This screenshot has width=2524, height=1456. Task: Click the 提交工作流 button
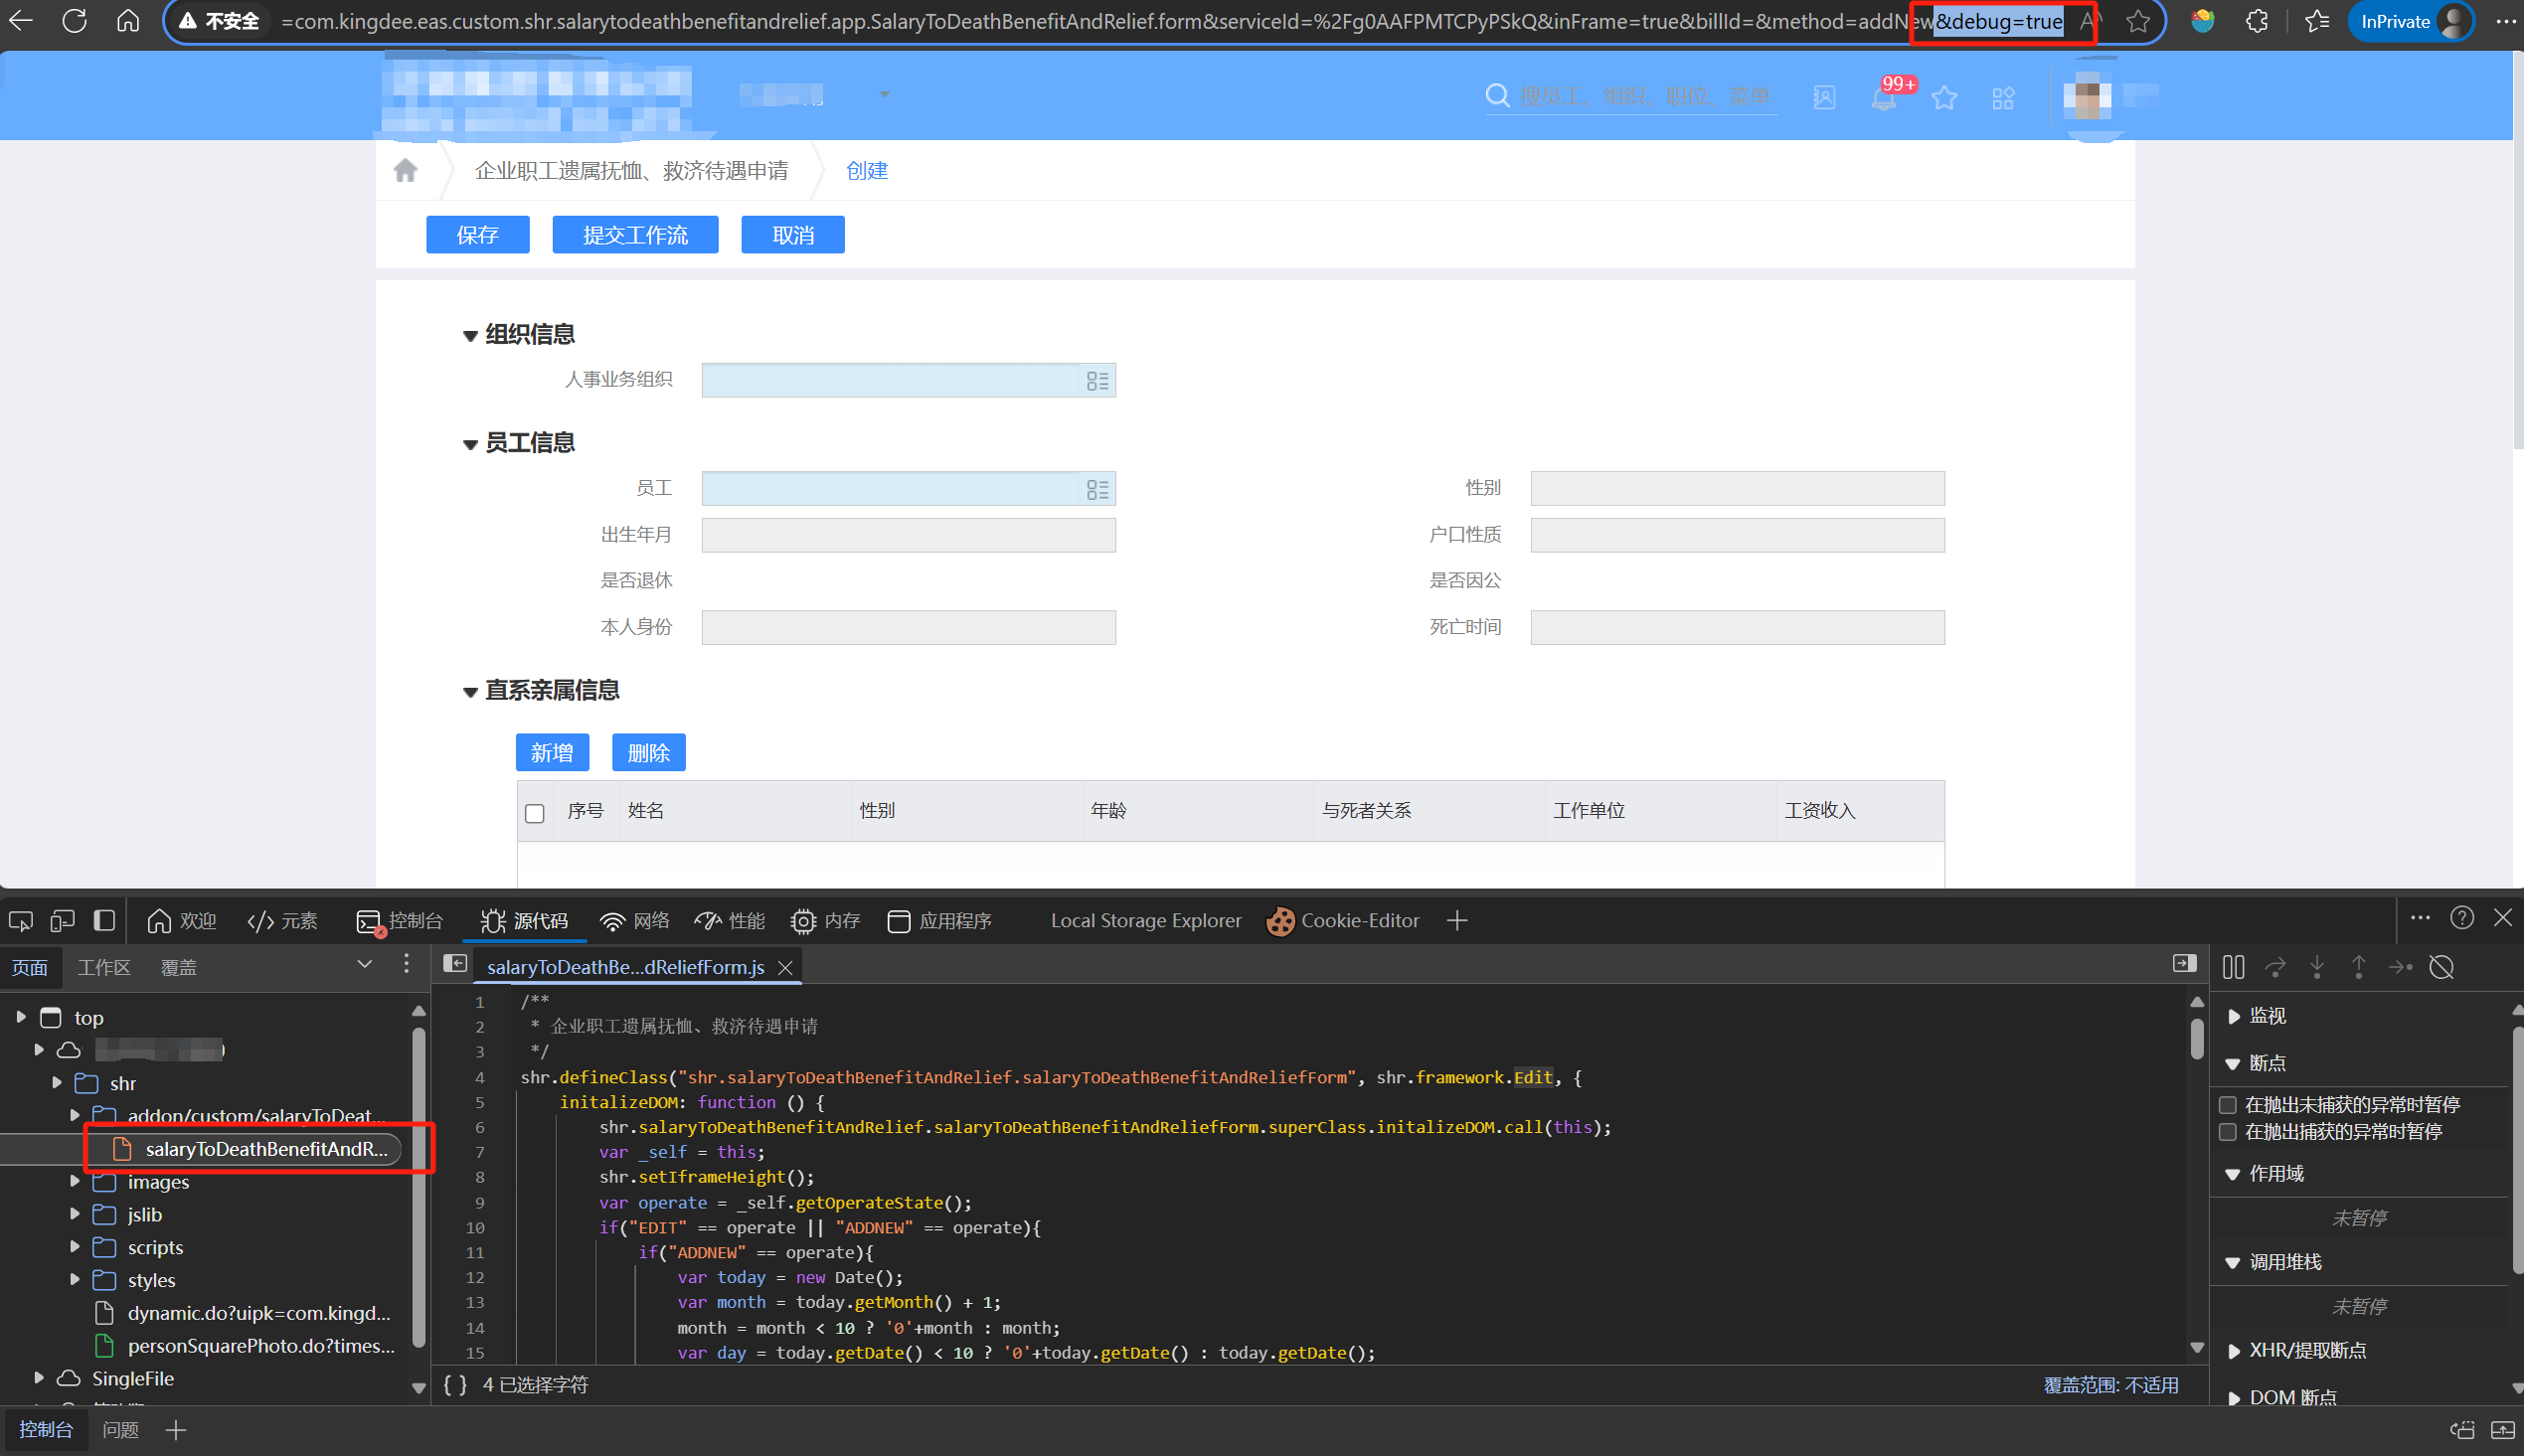point(635,235)
